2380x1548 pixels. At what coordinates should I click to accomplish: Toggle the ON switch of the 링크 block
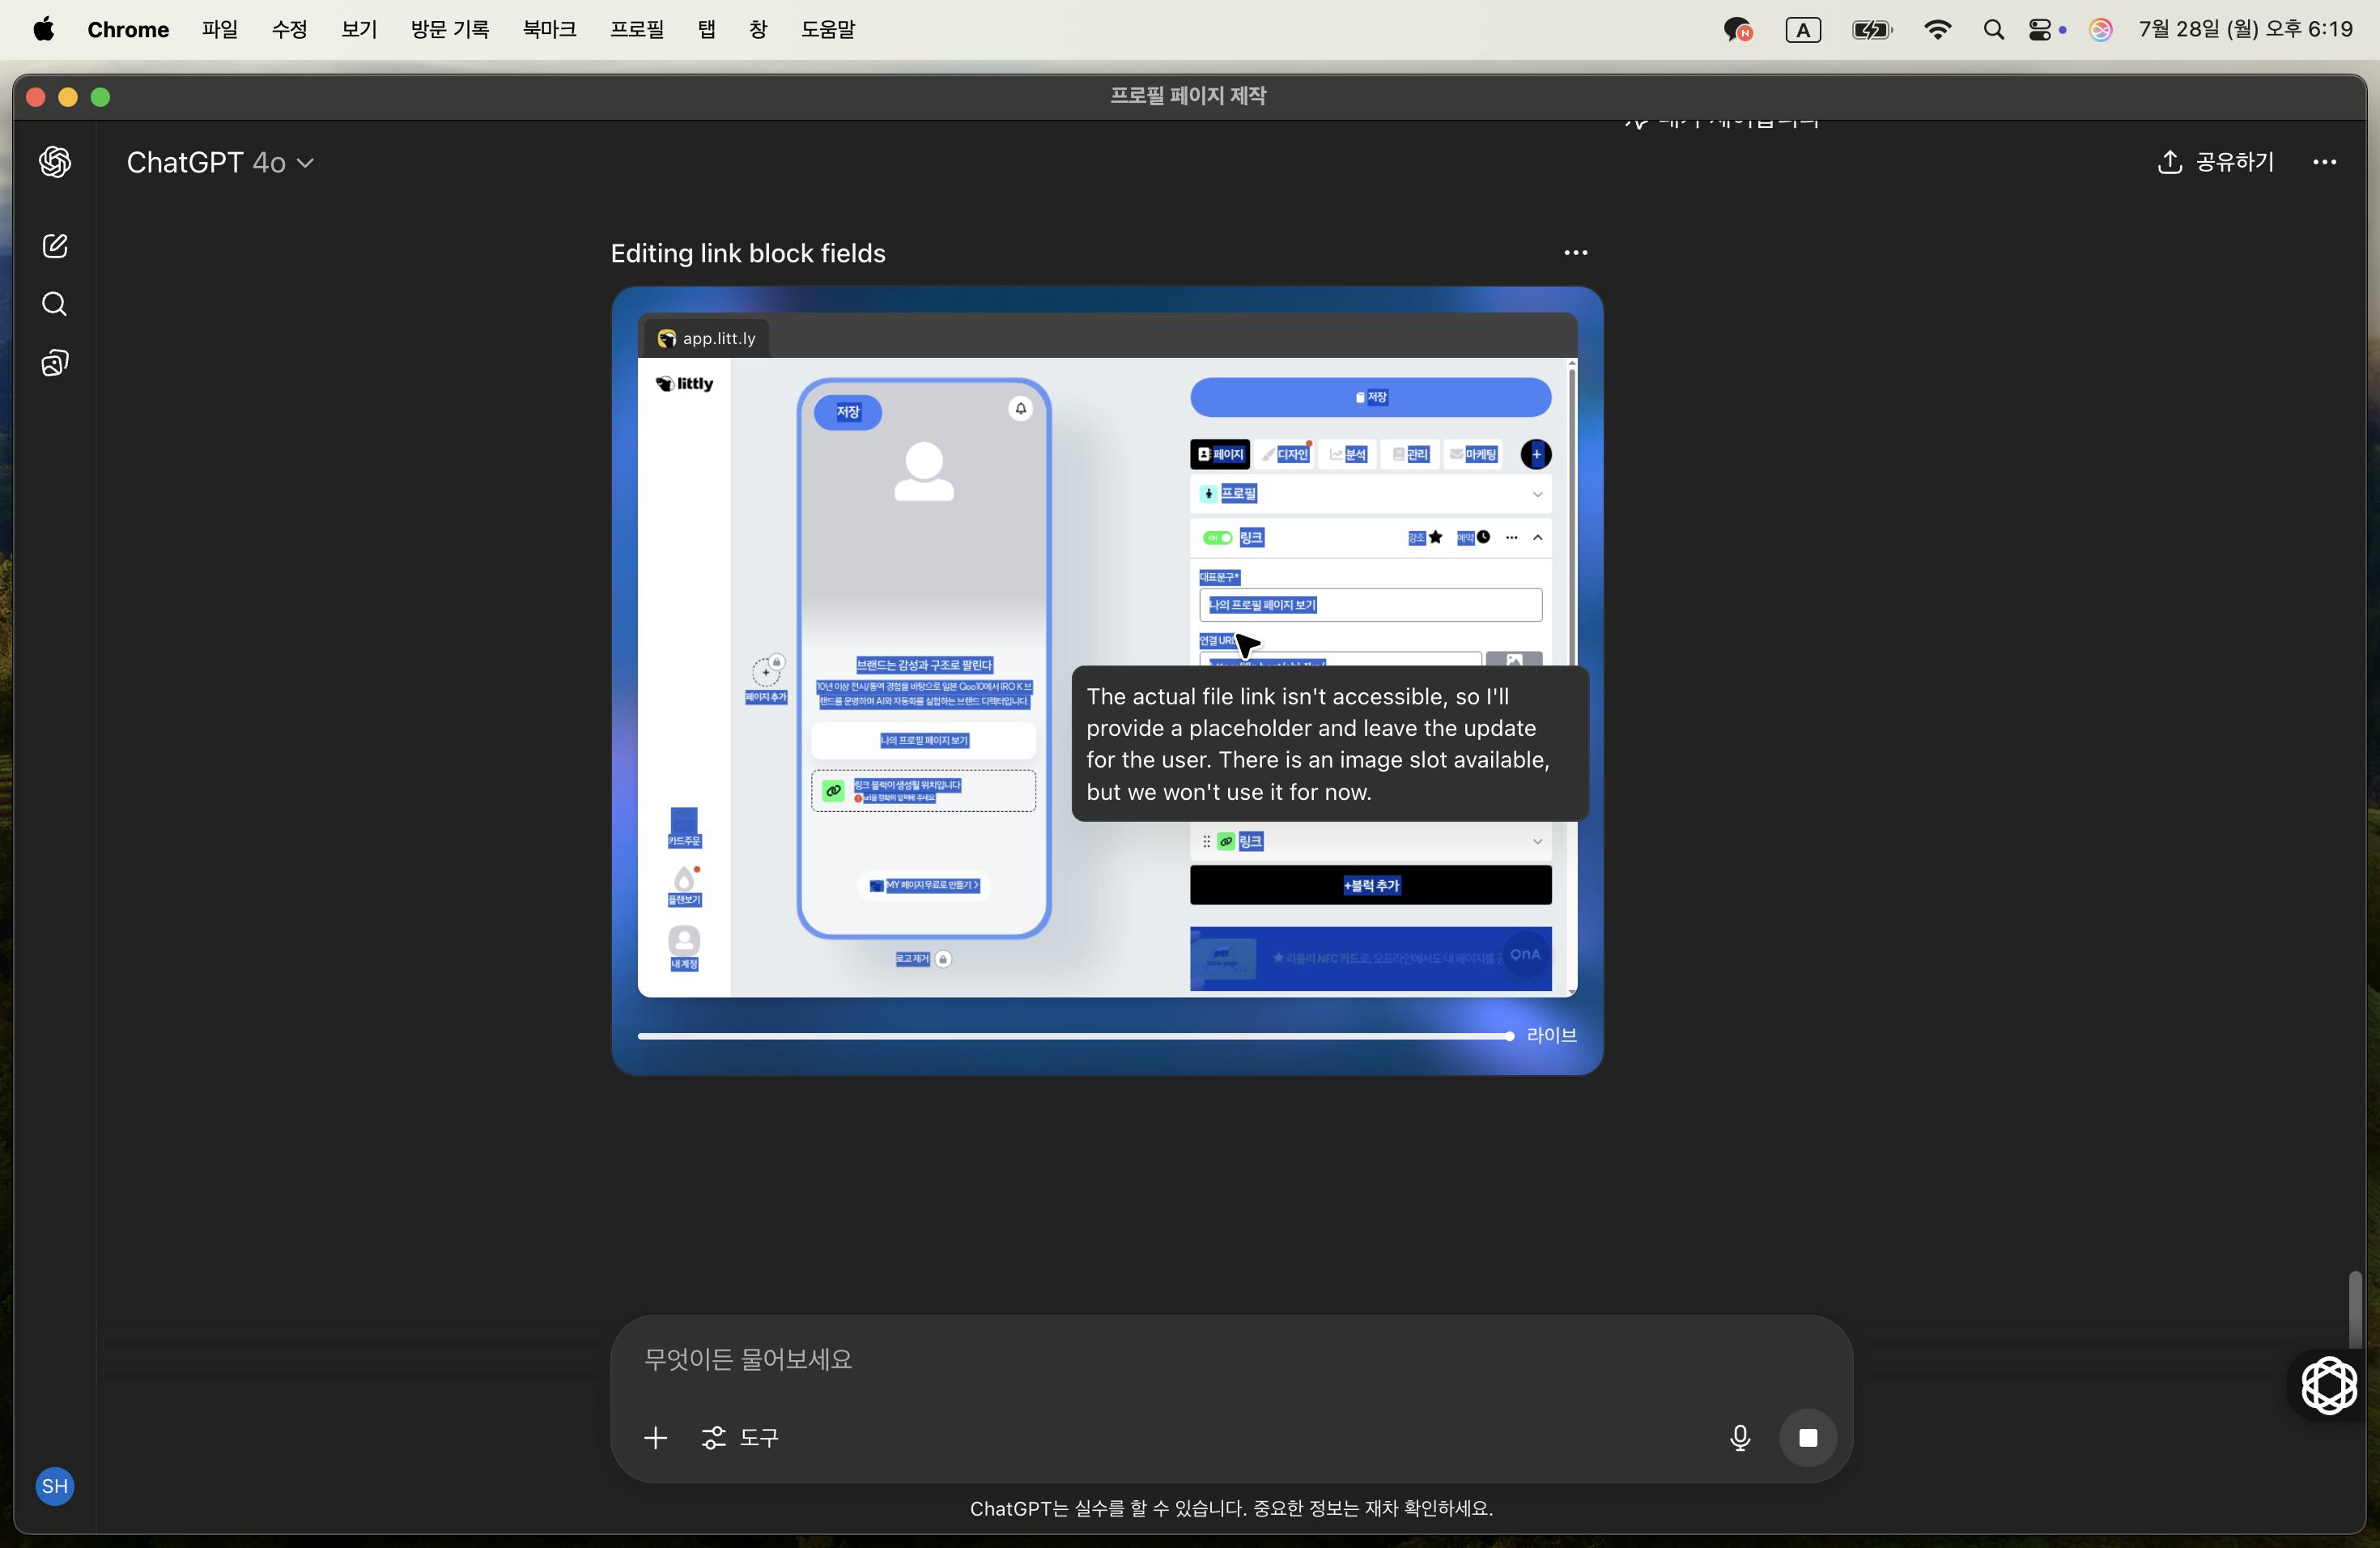1217,538
